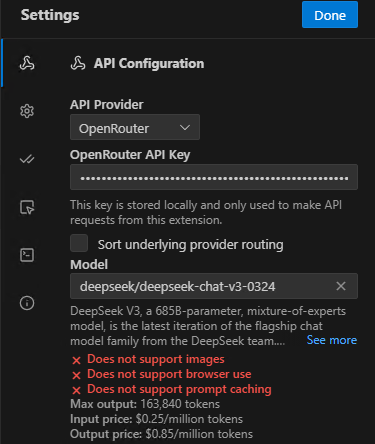This screenshot has height=444, width=375.
Task: Click the See more link
Action: point(331,340)
